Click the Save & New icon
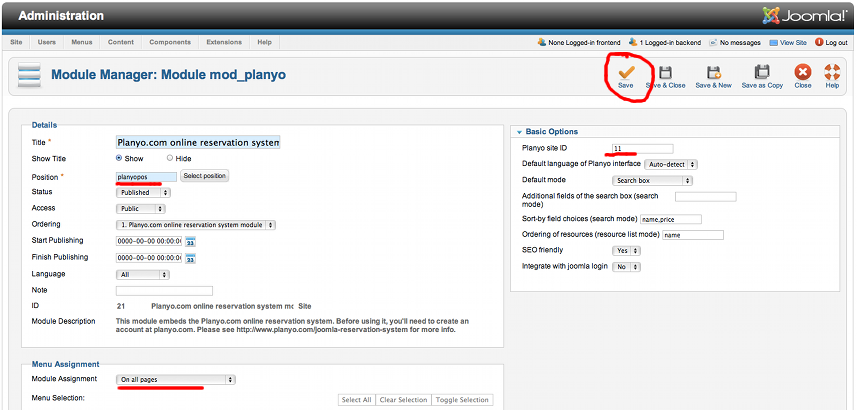Image resolution: width=857 pixels, height=410 pixels. click(x=713, y=72)
